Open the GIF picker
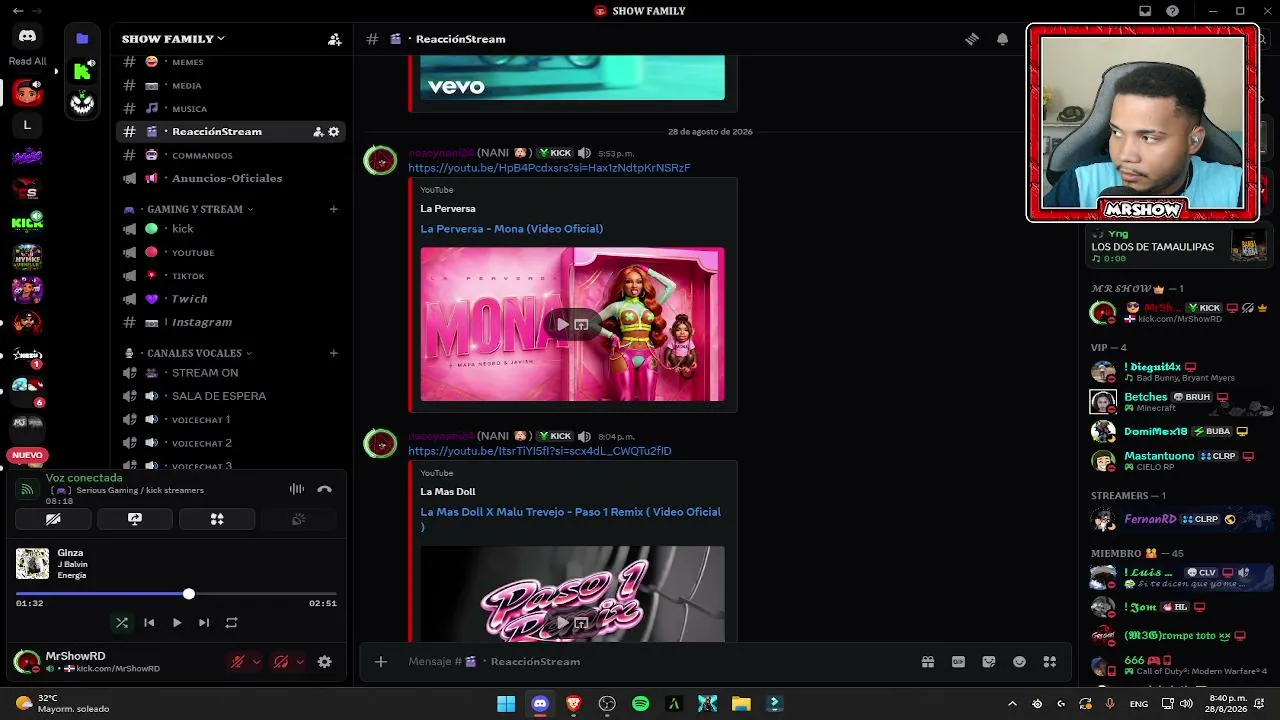Screen dimensions: 1280x720 (958, 662)
